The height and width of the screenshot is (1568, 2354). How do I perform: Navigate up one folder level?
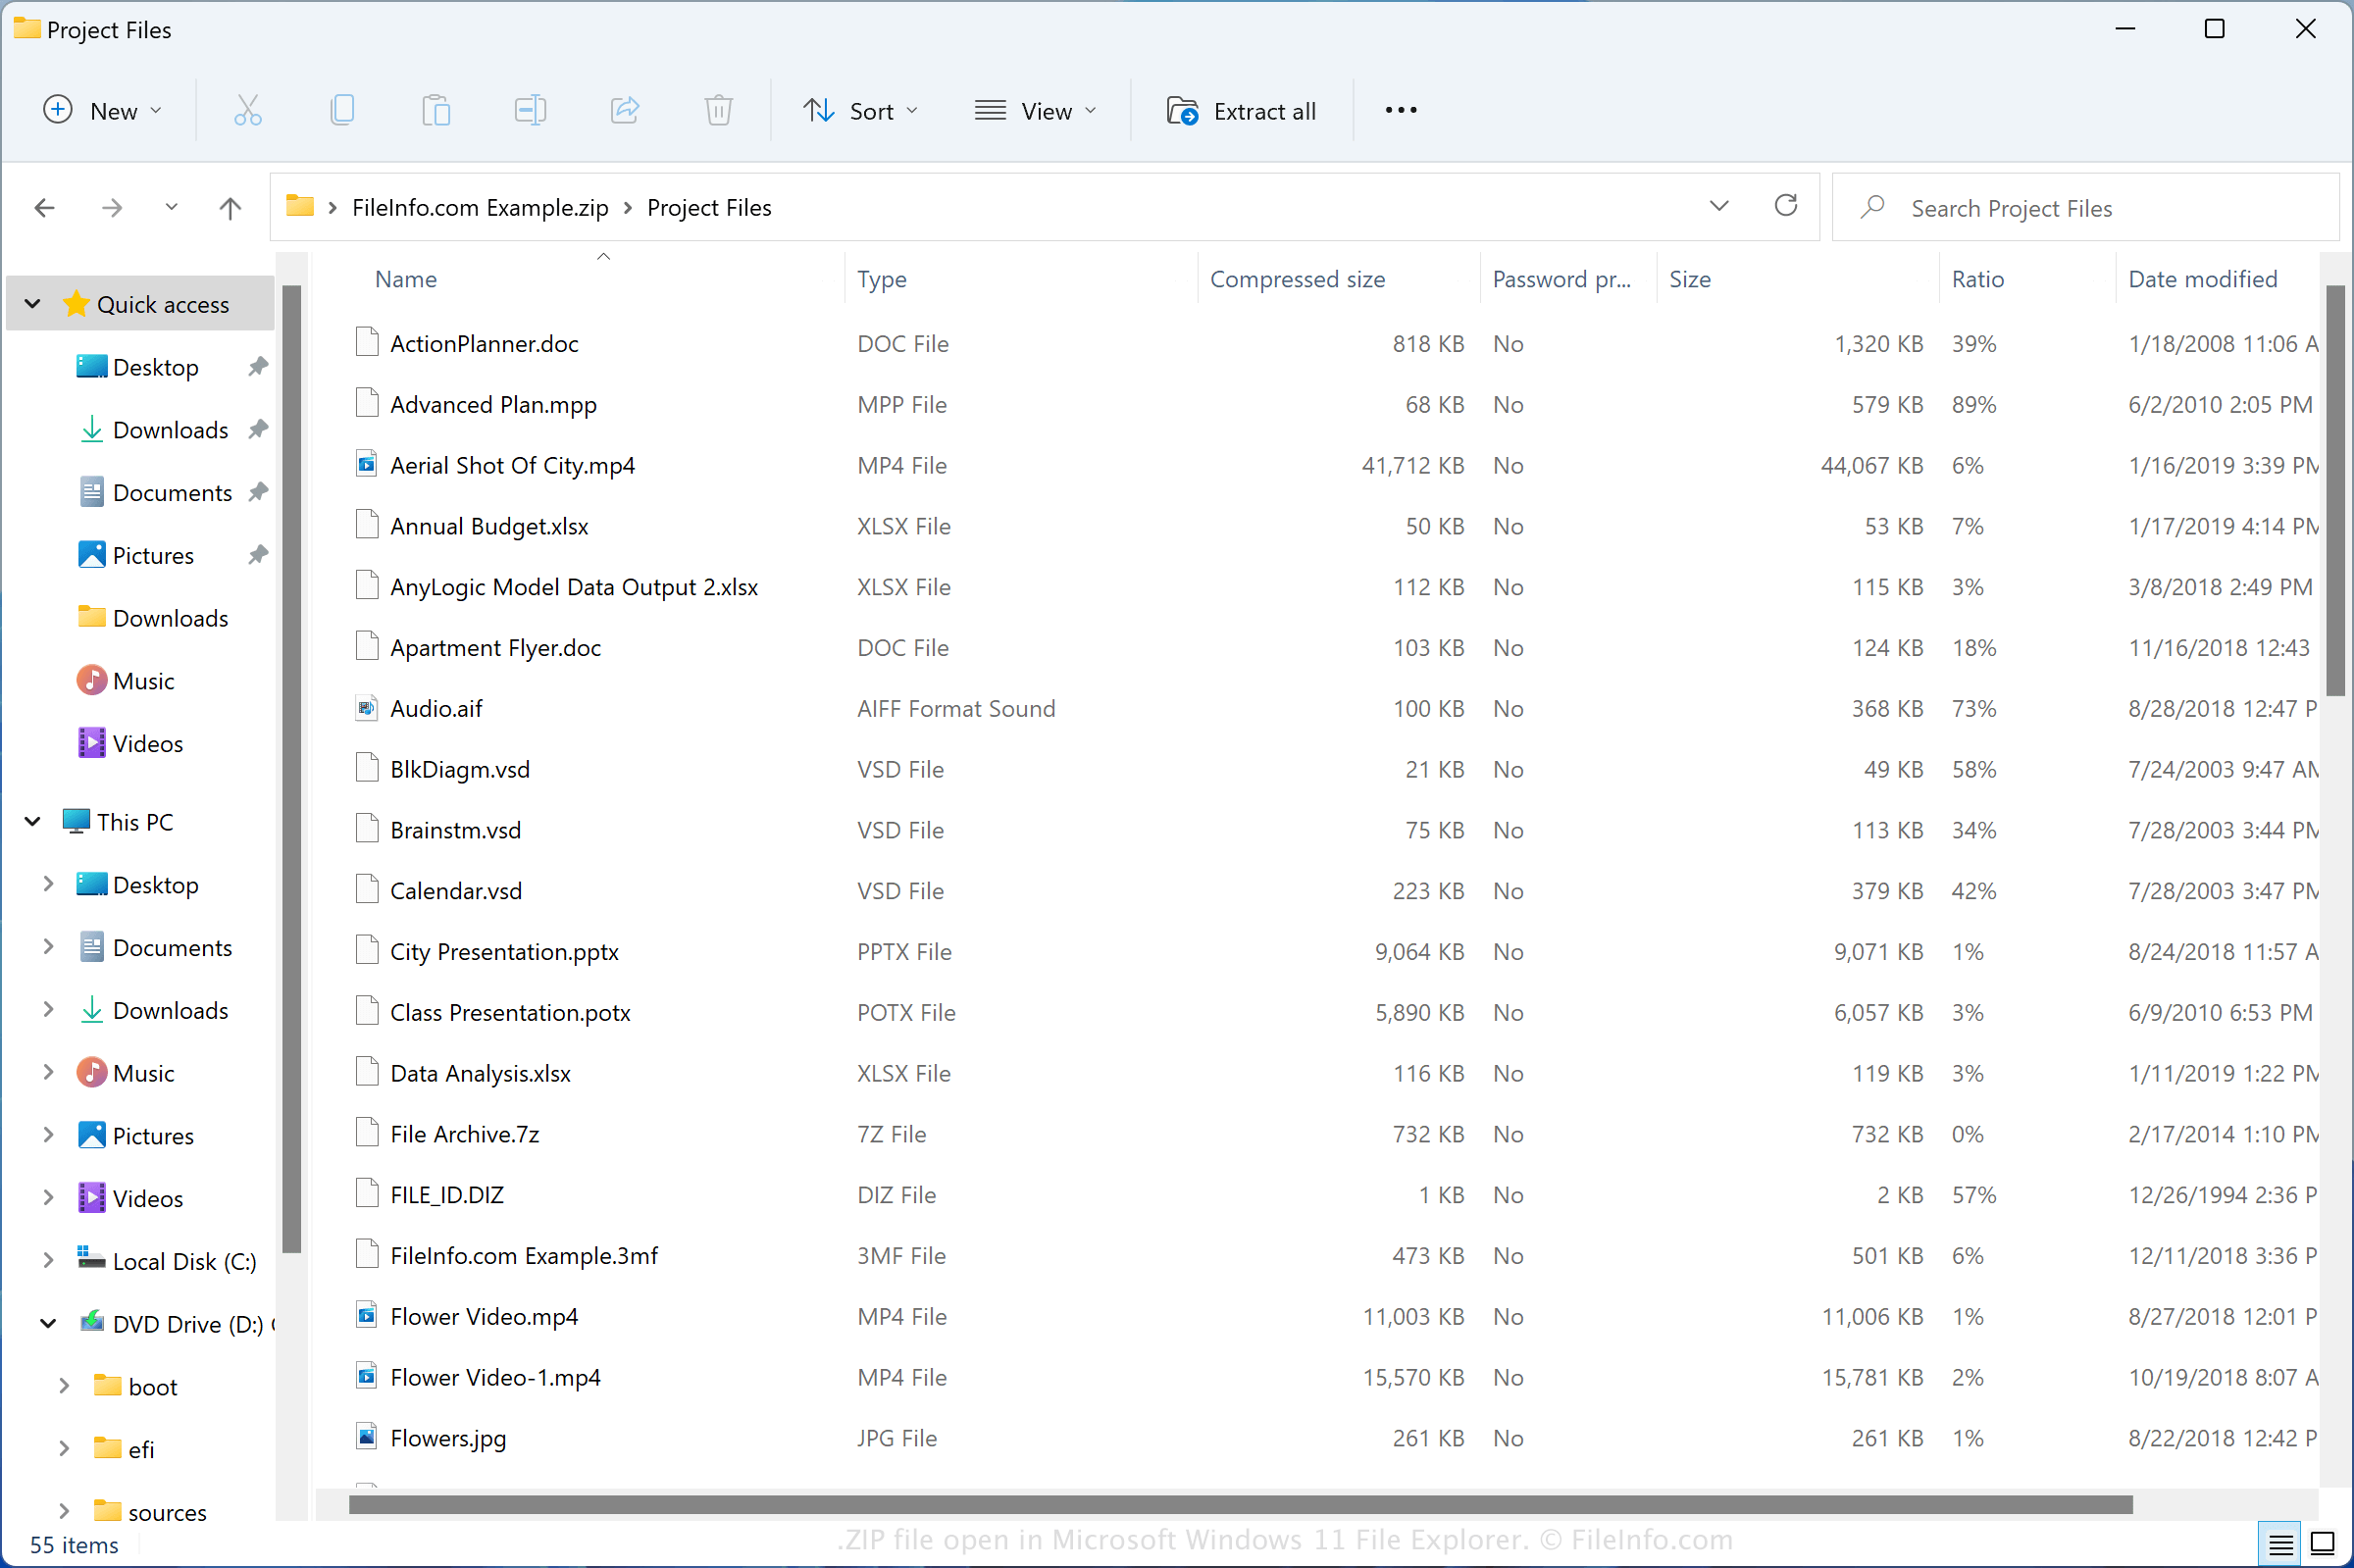click(x=230, y=207)
